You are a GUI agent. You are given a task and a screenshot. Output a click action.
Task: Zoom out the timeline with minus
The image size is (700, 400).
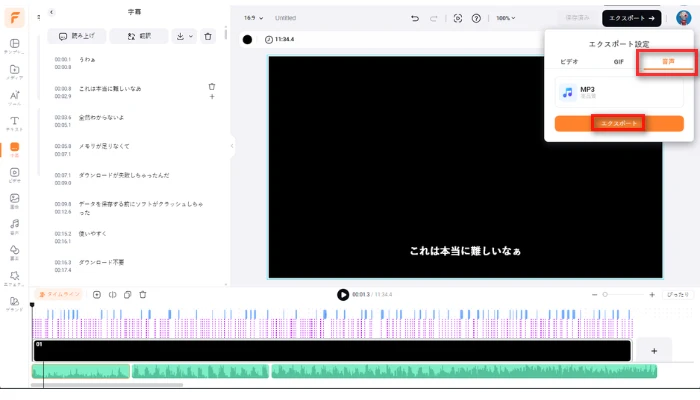coord(594,295)
